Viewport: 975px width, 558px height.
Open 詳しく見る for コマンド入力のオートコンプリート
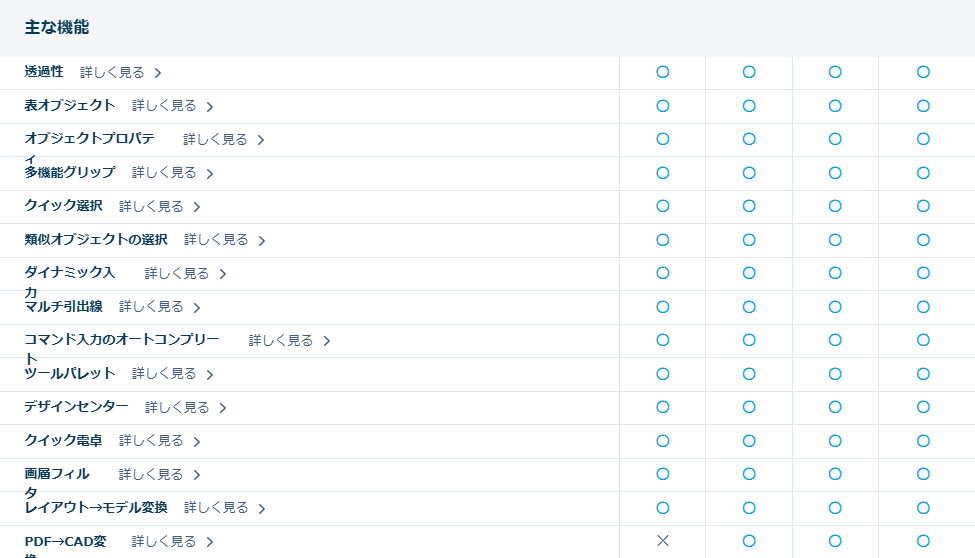(x=281, y=341)
